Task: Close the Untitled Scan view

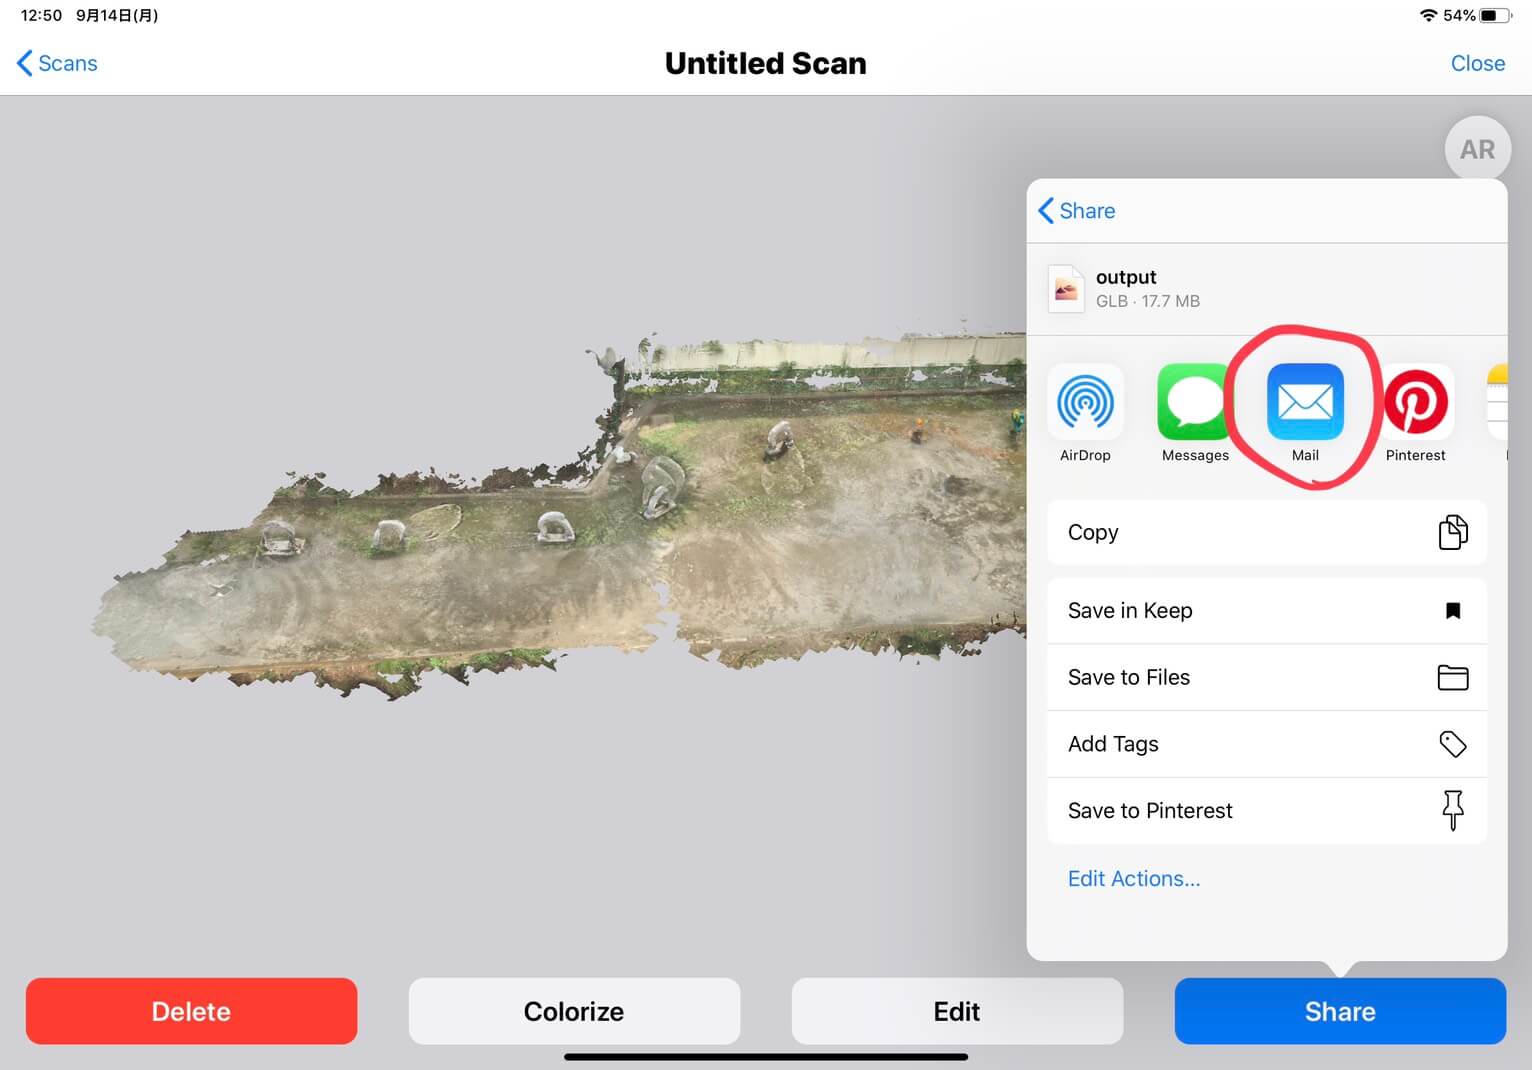Action: pos(1478,63)
